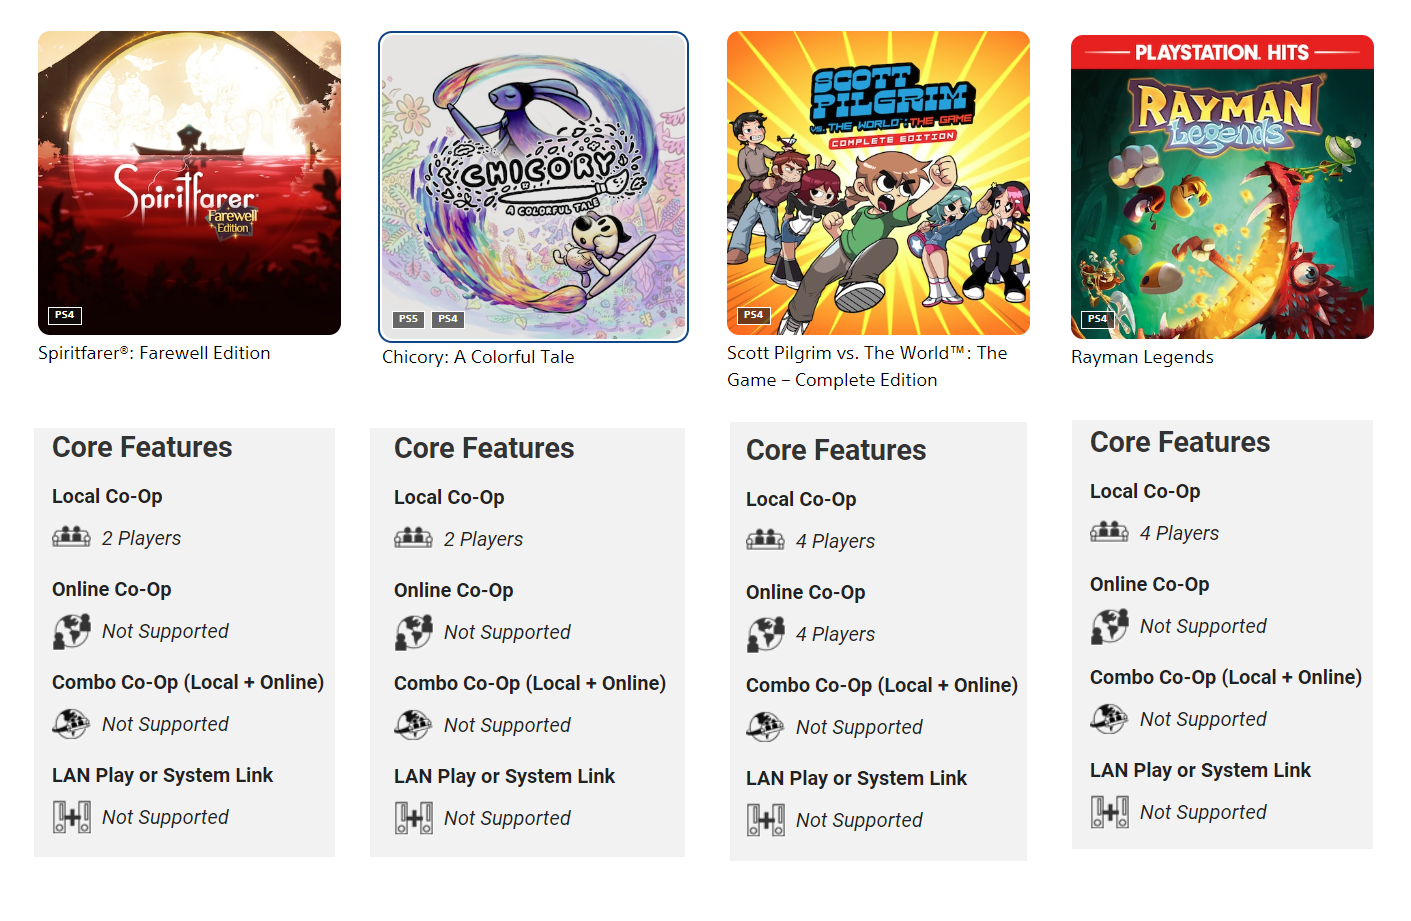This screenshot has width=1411, height=921.
Task: Select the PS4 badge on Spiritfarer cover
Action: [x=63, y=315]
